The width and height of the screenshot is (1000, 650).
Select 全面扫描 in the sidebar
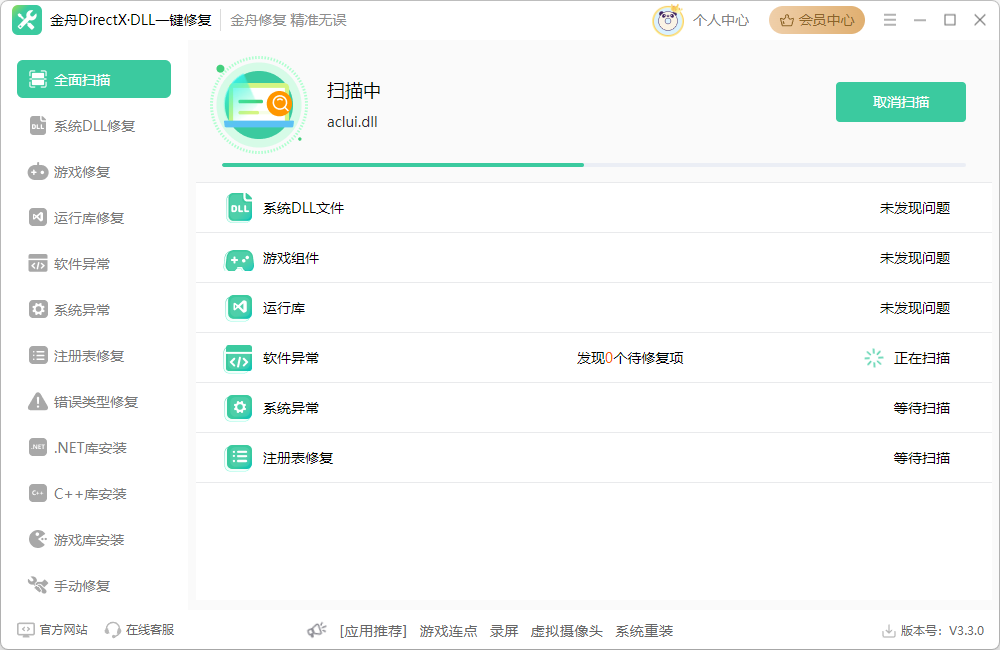94,80
